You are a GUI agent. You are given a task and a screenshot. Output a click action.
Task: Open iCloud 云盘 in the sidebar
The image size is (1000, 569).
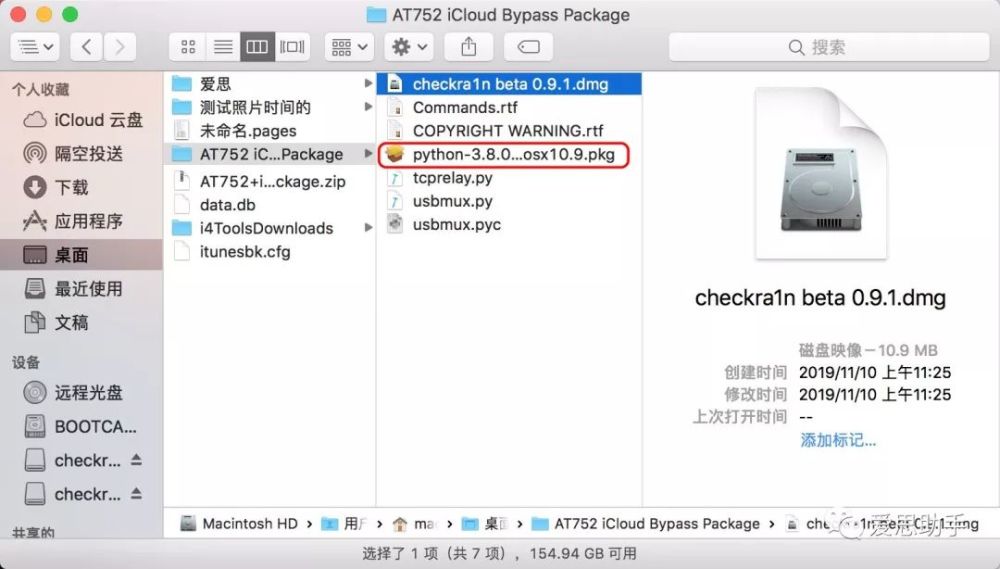coord(82,120)
